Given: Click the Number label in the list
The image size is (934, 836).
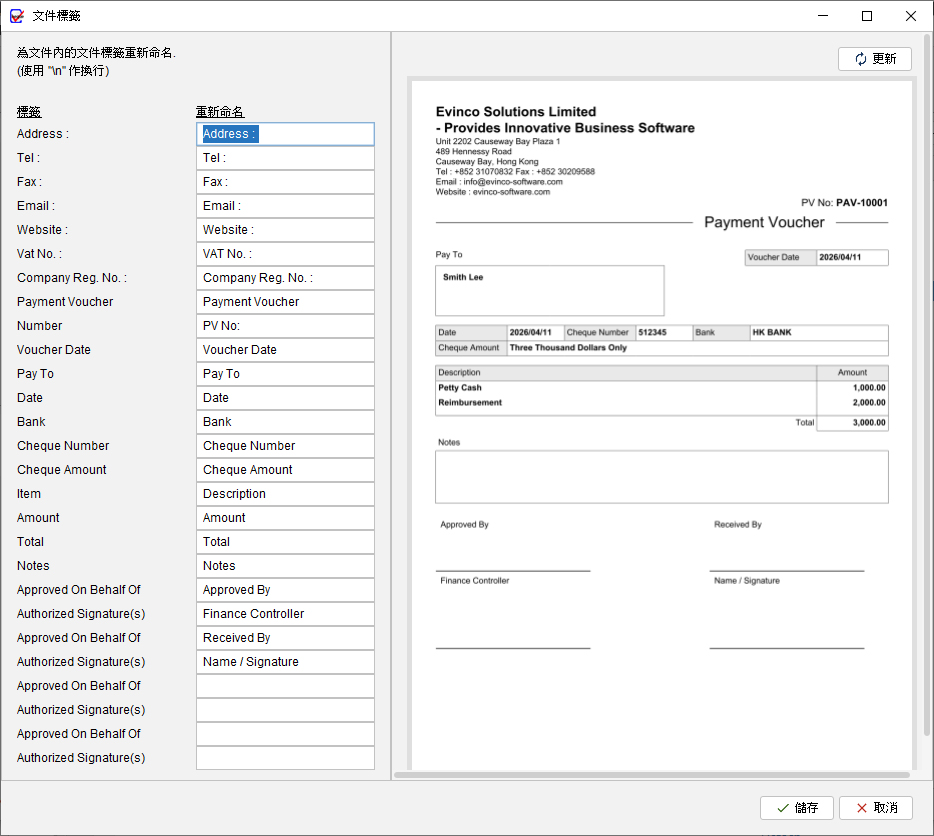Looking at the screenshot, I should tap(39, 326).
